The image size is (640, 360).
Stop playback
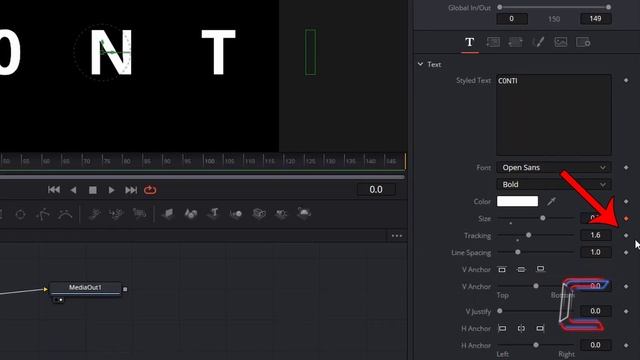(x=93, y=190)
